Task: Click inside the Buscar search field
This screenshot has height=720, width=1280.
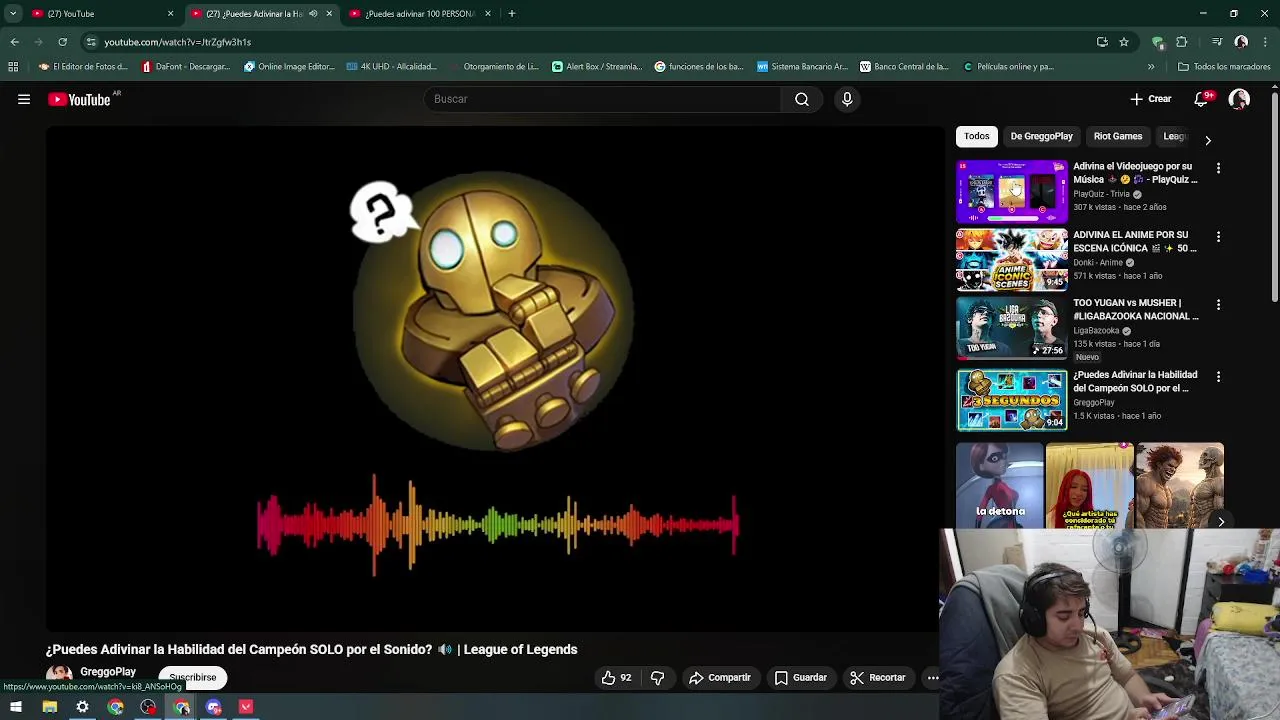Action: (605, 99)
